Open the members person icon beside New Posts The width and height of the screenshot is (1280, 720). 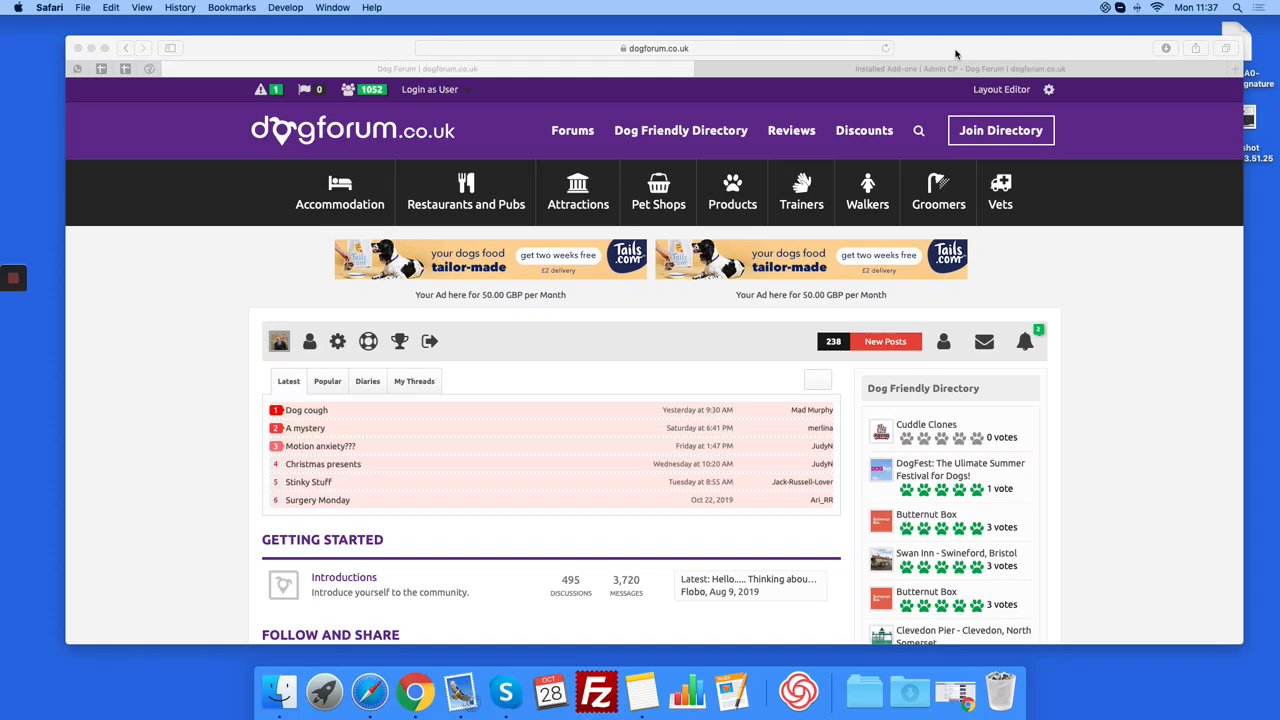[943, 341]
